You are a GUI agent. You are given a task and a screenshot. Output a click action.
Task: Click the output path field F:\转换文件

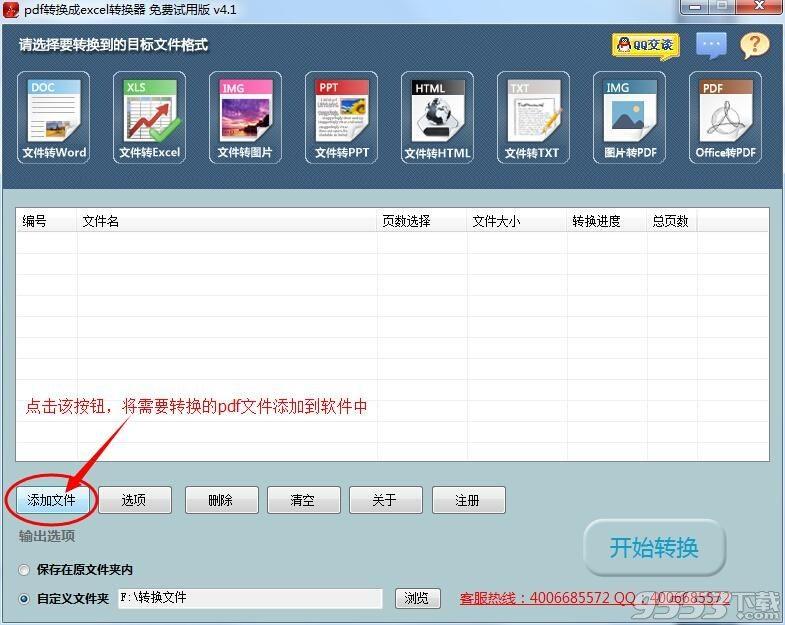click(x=250, y=598)
